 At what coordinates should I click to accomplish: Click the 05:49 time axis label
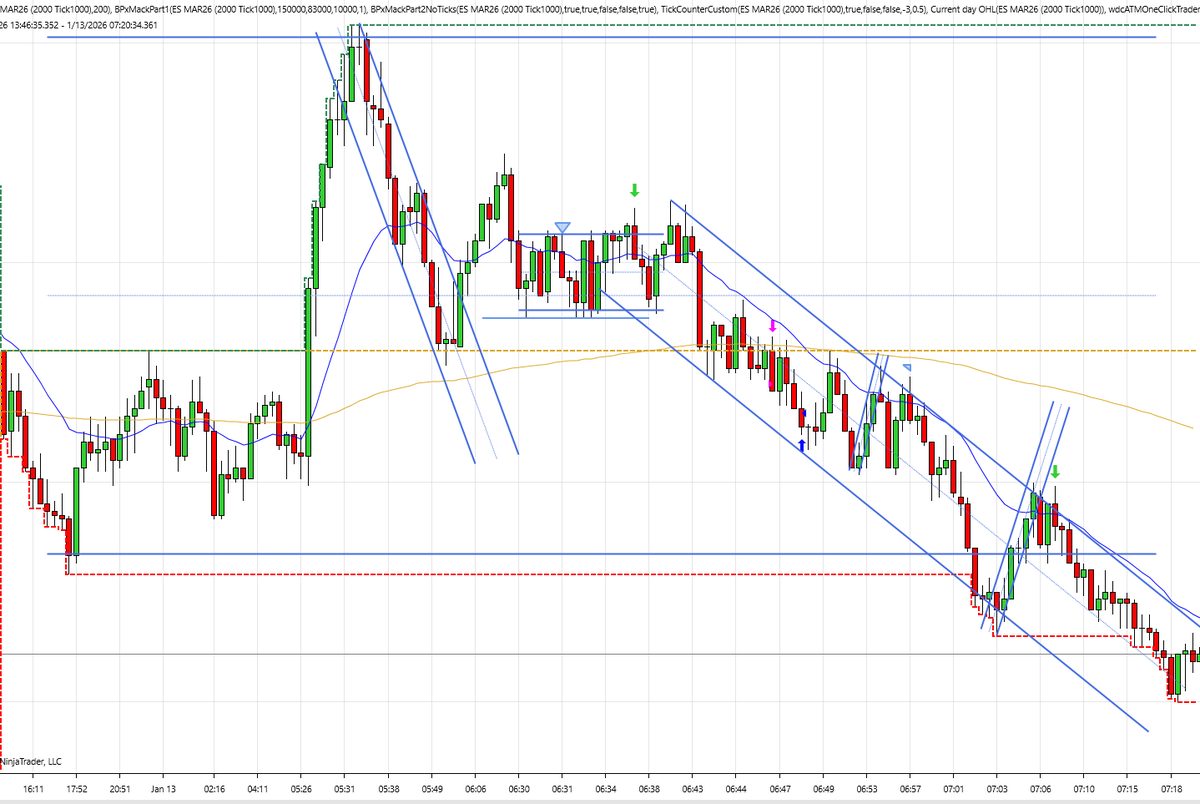[x=432, y=789]
